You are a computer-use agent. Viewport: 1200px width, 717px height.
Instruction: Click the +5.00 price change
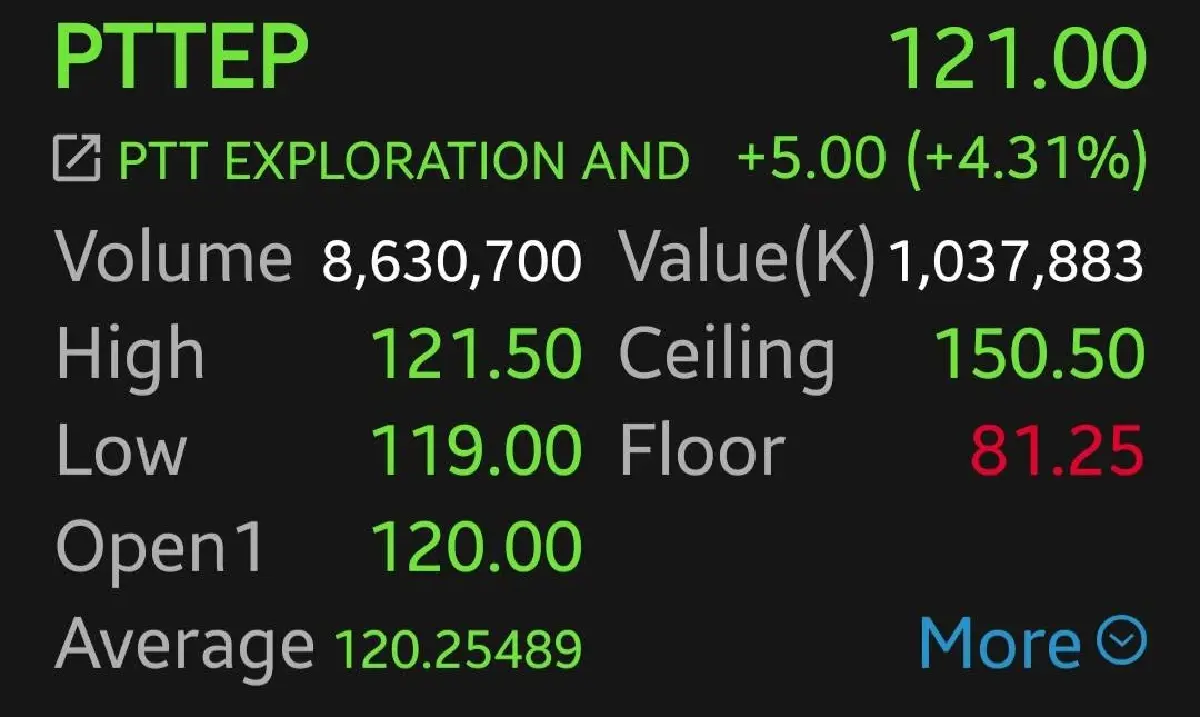coord(810,158)
